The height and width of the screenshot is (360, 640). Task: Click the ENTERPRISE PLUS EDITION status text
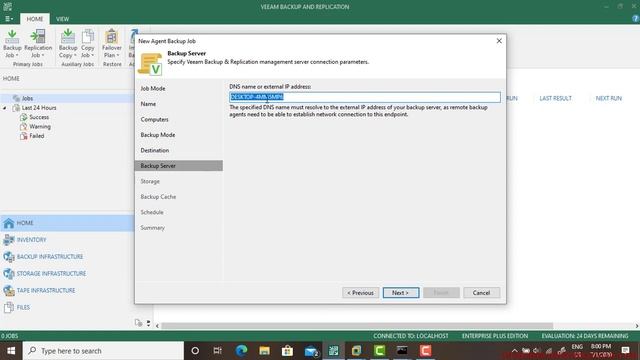(x=495, y=336)
